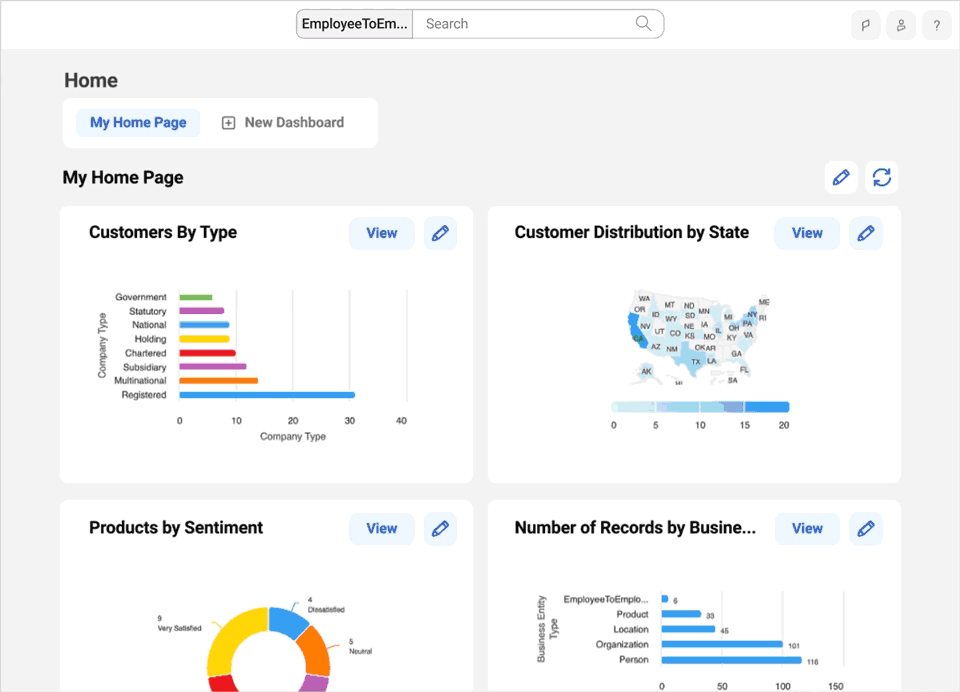Click the Government green bar

(196, 297)
